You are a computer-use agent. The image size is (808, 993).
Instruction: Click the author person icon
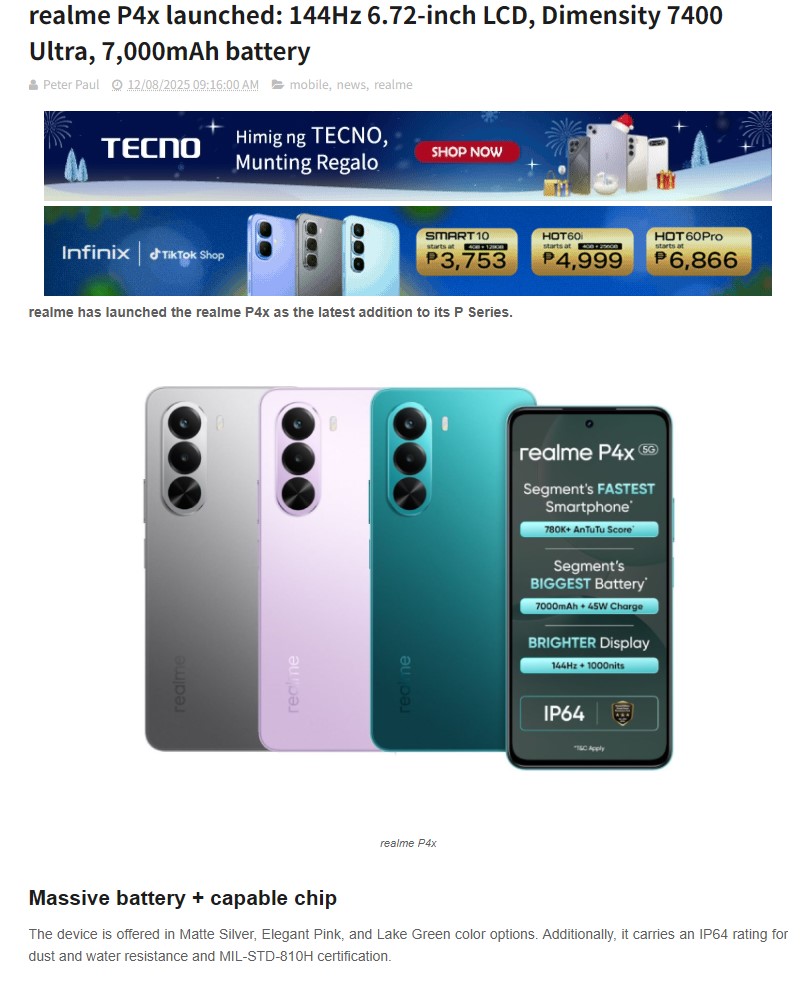[34, 85]
